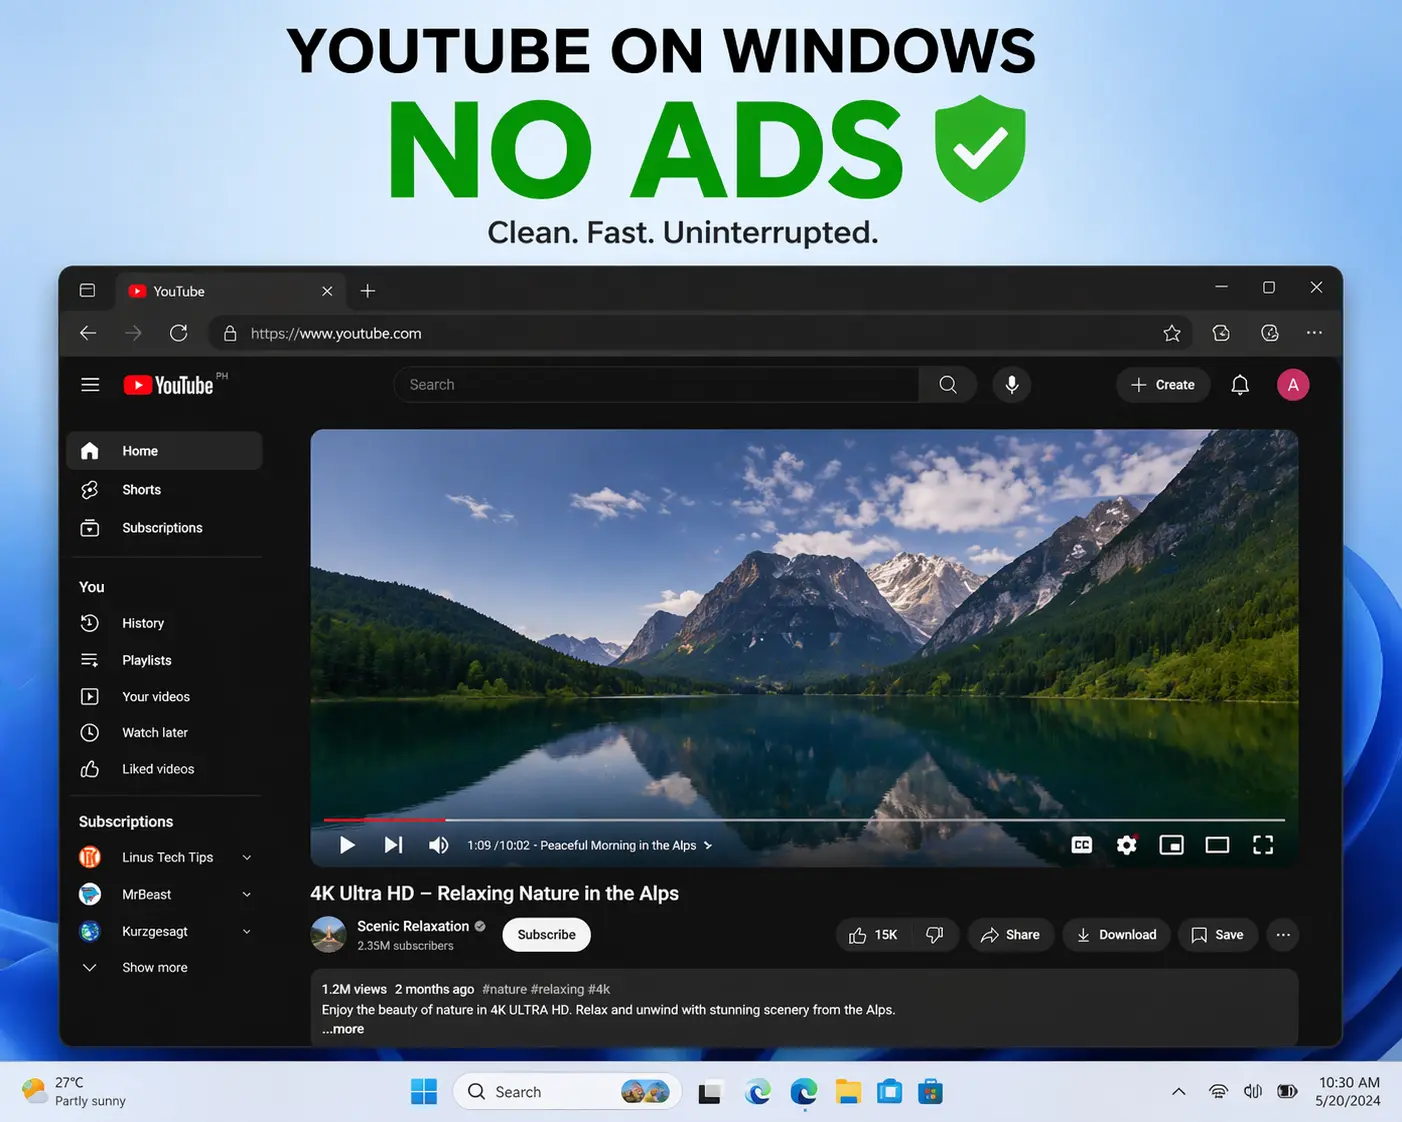Open the Create button
The width and height of the screenshot is (1402, 1122).
pyautogui.click(x=1162, y=385)
